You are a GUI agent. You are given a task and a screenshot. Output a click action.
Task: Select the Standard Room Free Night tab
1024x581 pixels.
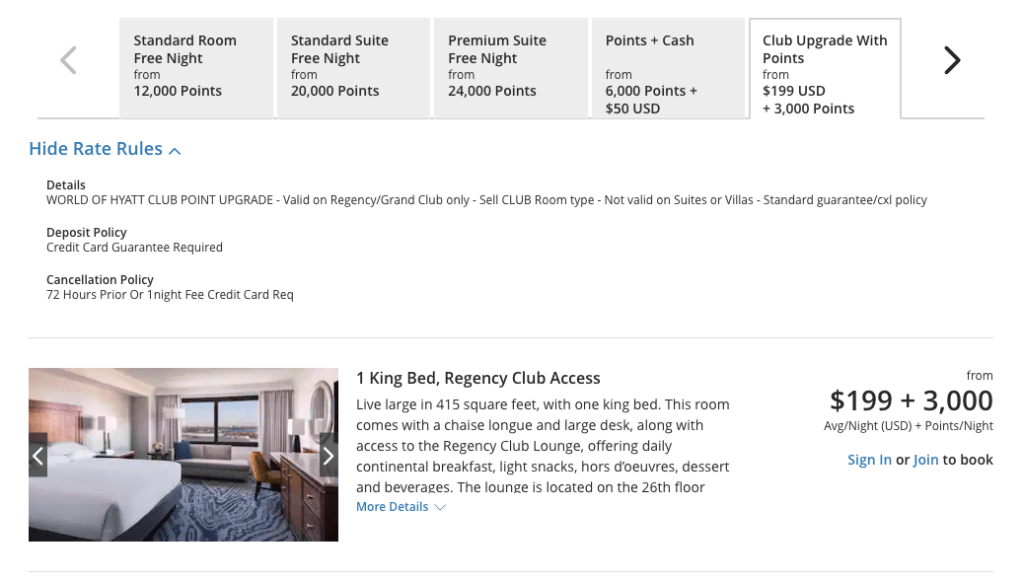195,67
